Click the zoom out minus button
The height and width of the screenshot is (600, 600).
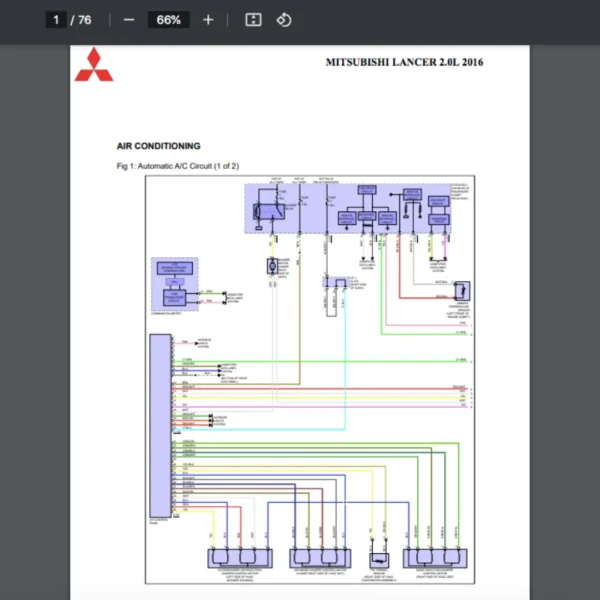click(x=129, y=20)
